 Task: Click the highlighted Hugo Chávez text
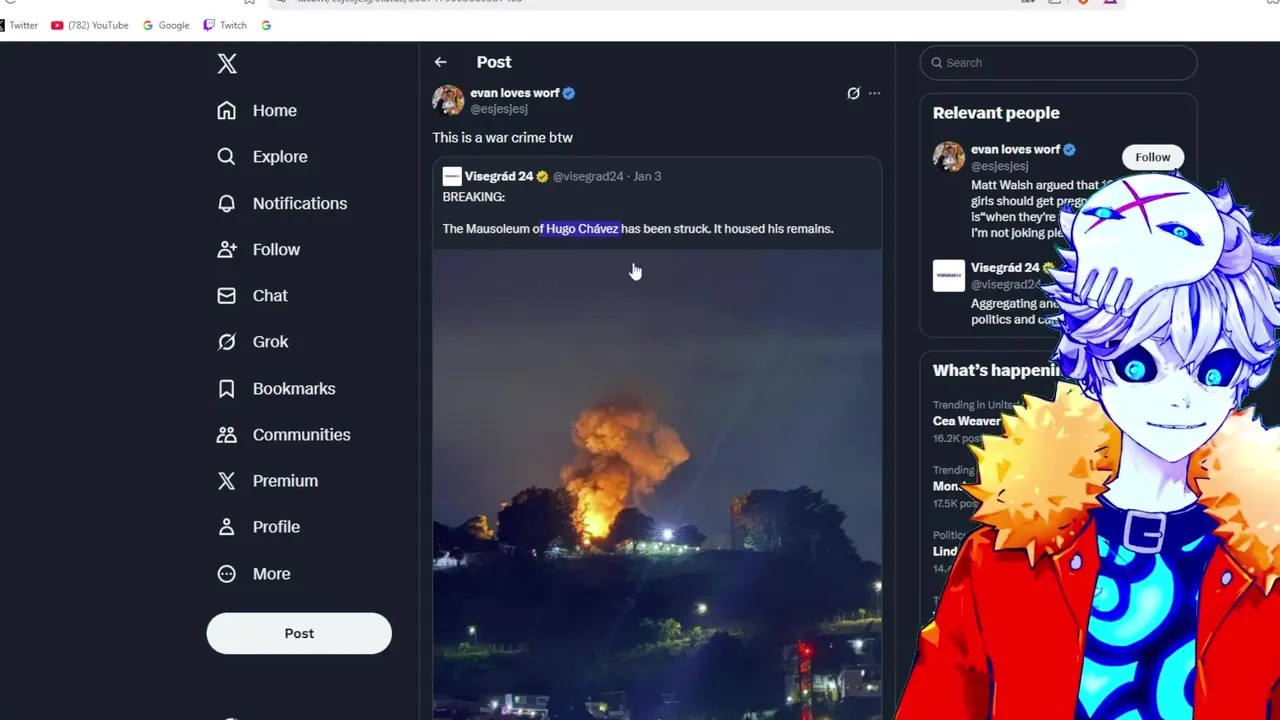click(x=582, y=229)
